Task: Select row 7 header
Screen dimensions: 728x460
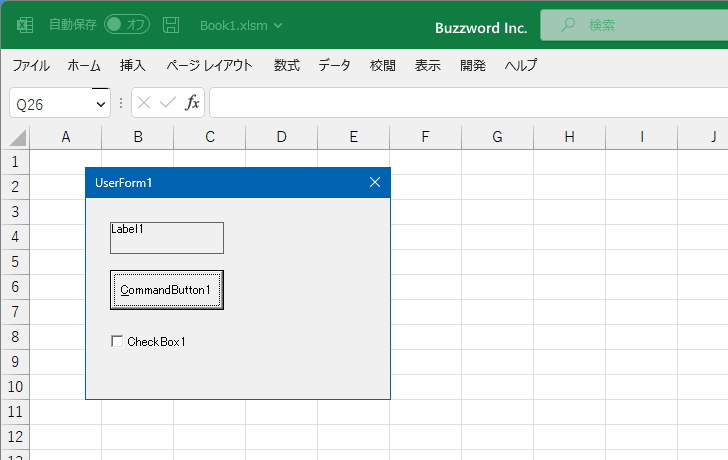Action: tap(15, 312)
